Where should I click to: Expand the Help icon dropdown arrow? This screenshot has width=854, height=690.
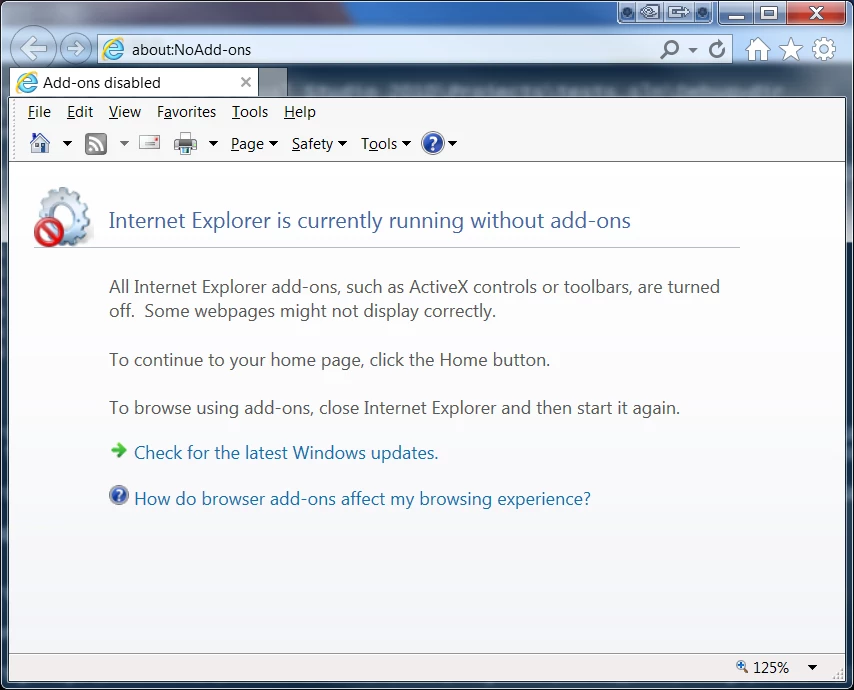(x=453, y=144)
